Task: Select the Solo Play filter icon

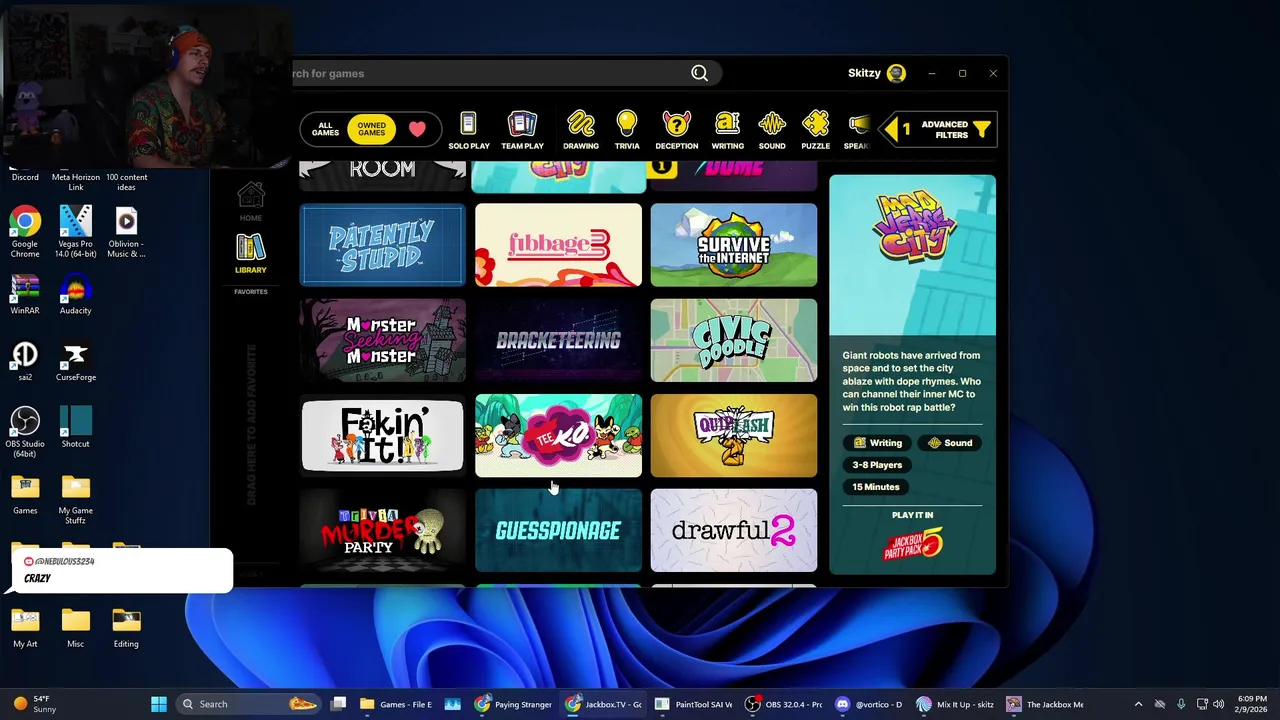Action: click(x=468, y=131)
